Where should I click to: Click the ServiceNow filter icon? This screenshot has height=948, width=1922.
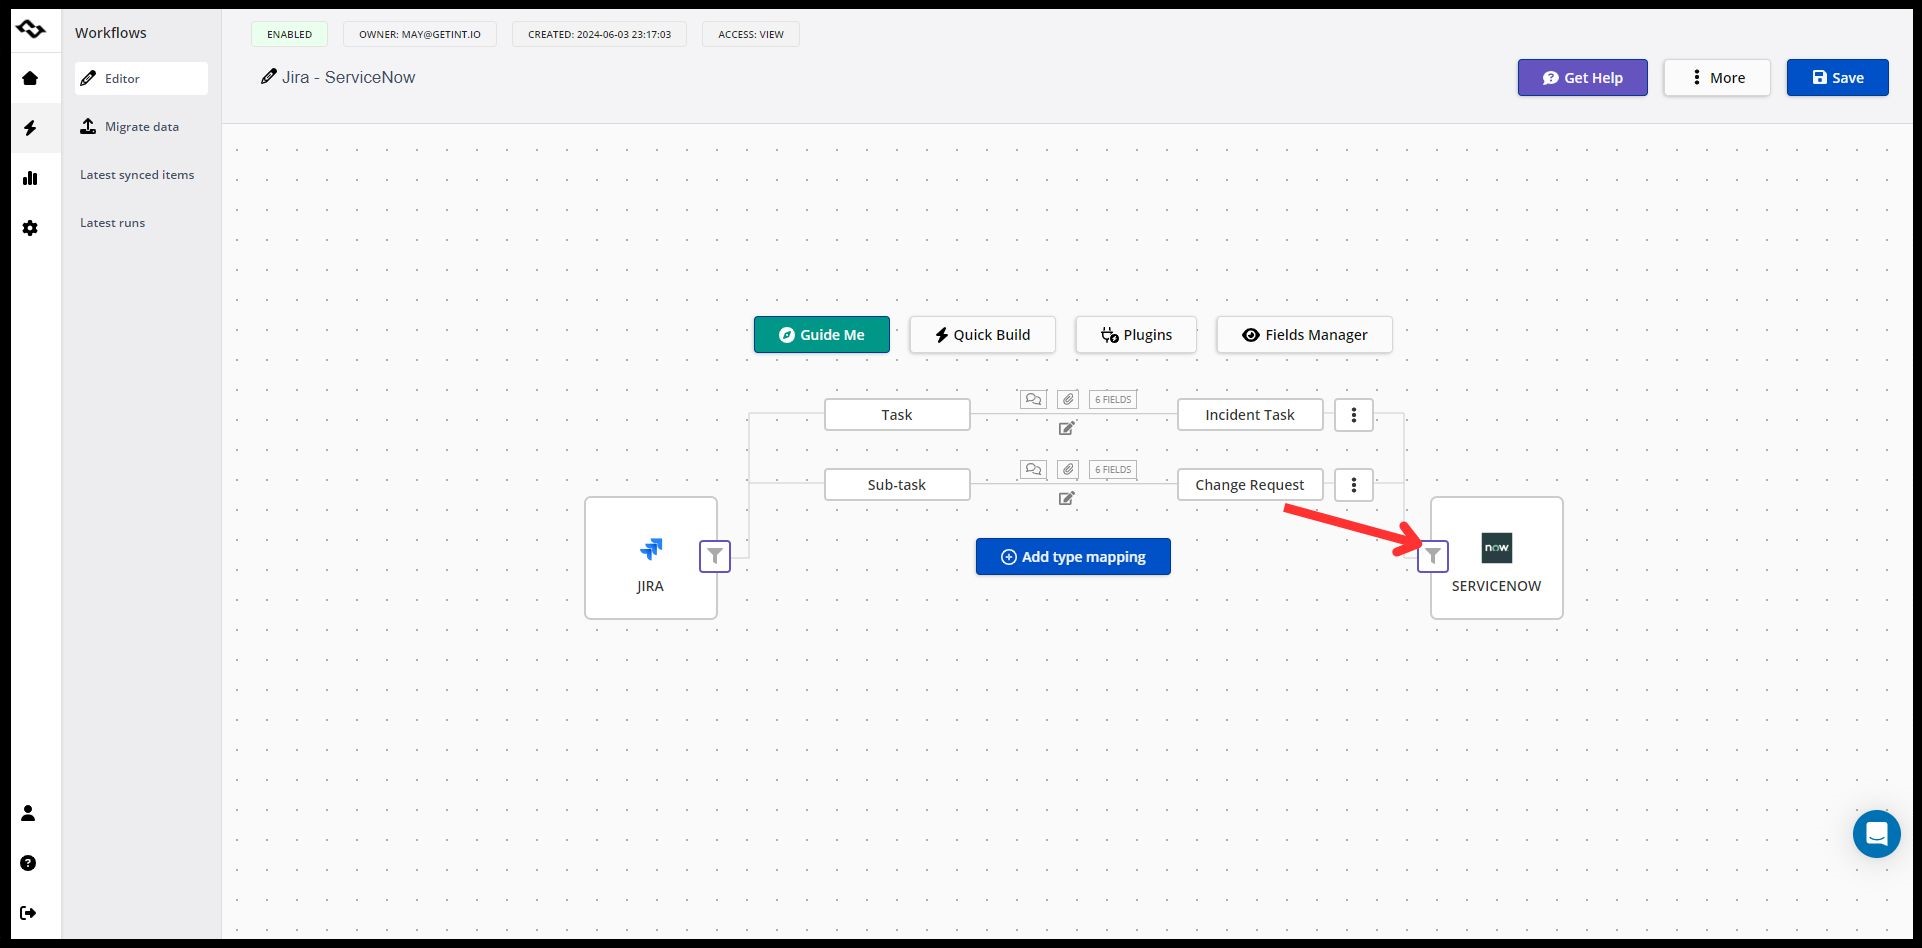(x=1433, y=556)
